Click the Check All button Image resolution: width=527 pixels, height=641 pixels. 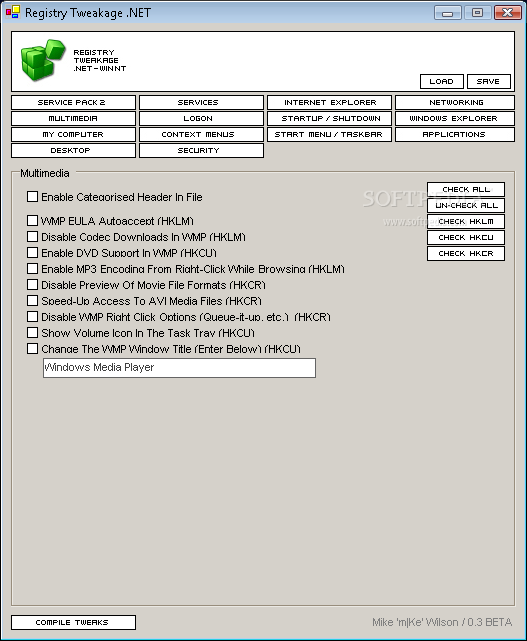tap(466, 189)
